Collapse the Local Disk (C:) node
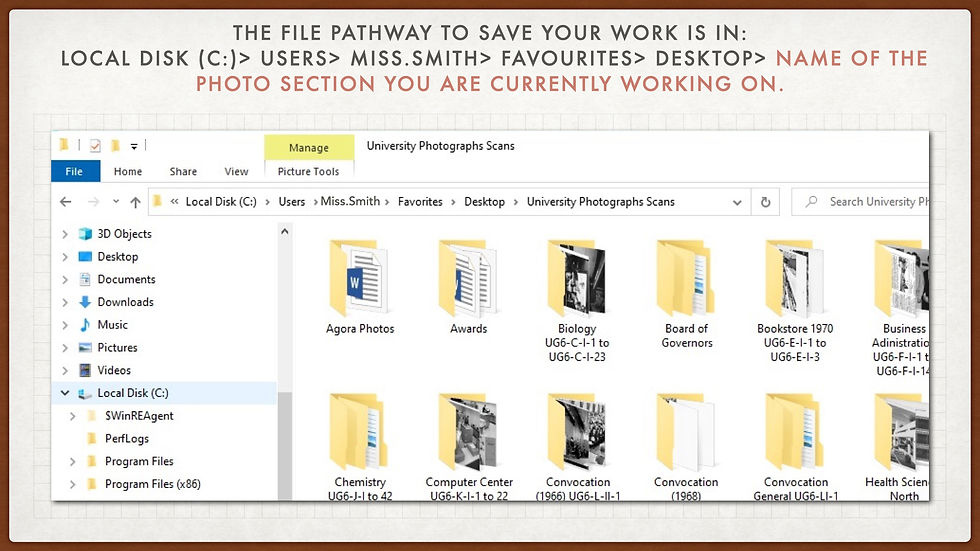Screen dimensions: 980x551 [x=65, y=393]
